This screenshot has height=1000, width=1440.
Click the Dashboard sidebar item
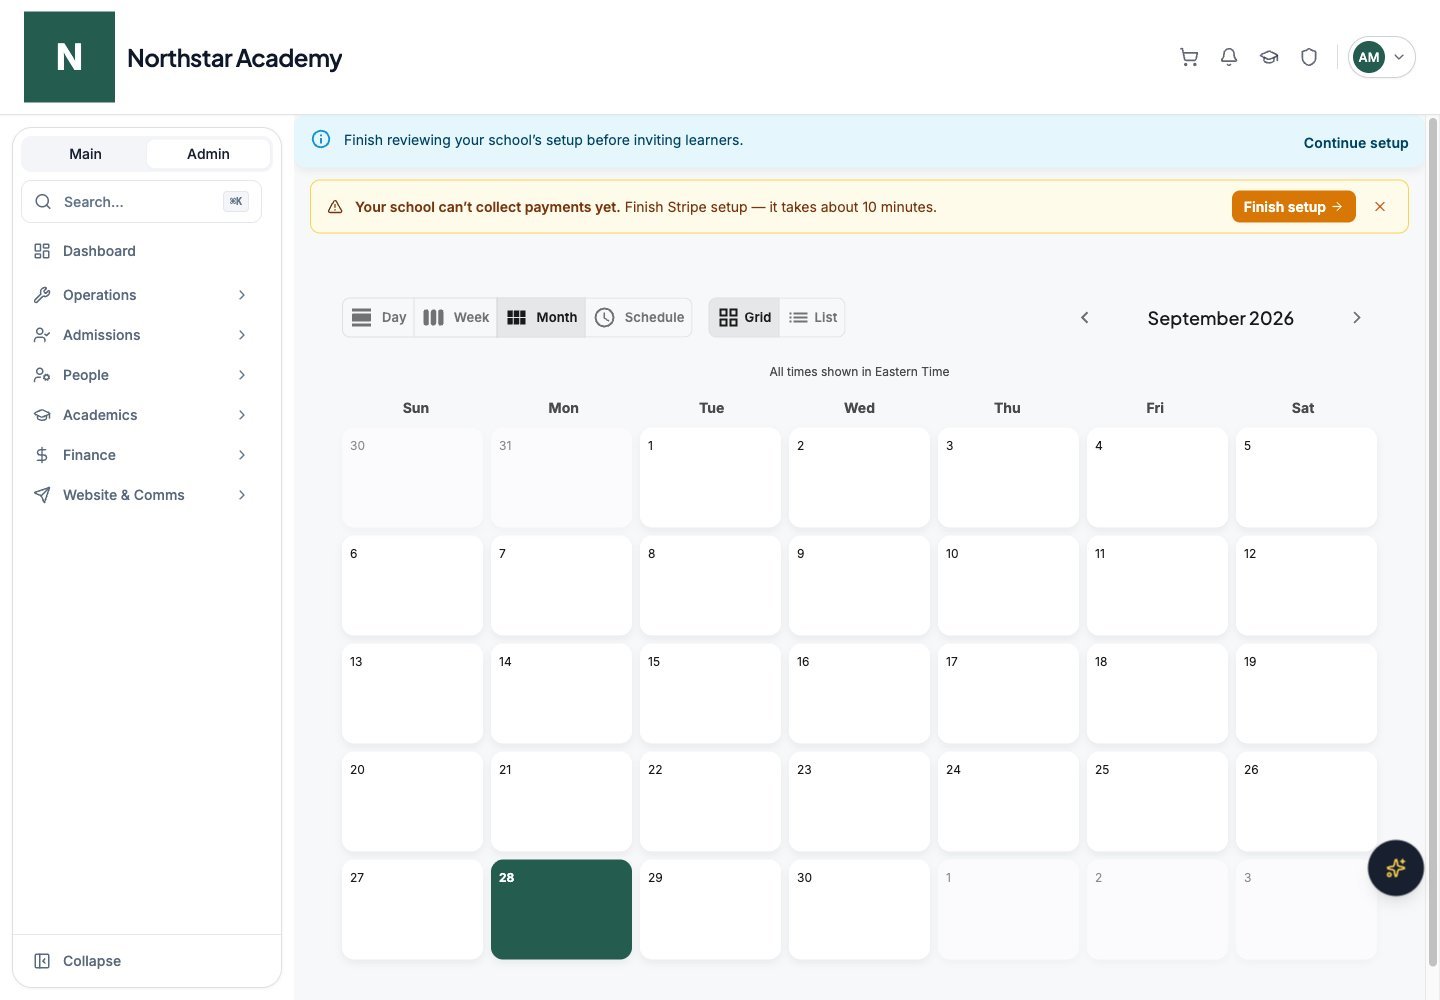141,251
